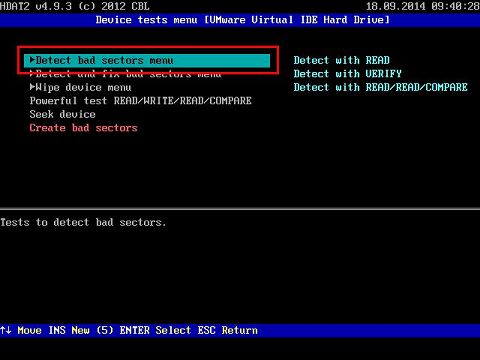This screenshot has height=360, width=480.
Task: Click the ENTER Select hint in the bottom bar
Action: pyautogui.click(x=155, y=330)
